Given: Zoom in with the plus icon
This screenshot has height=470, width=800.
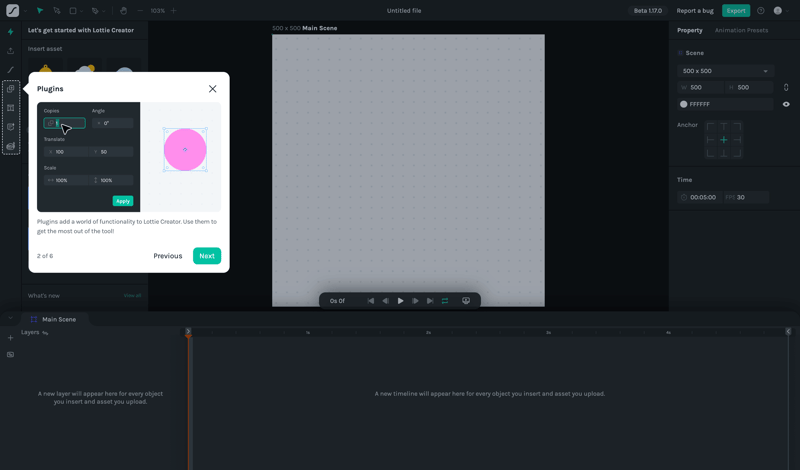Looking at the screenshot, I should 173,10.
